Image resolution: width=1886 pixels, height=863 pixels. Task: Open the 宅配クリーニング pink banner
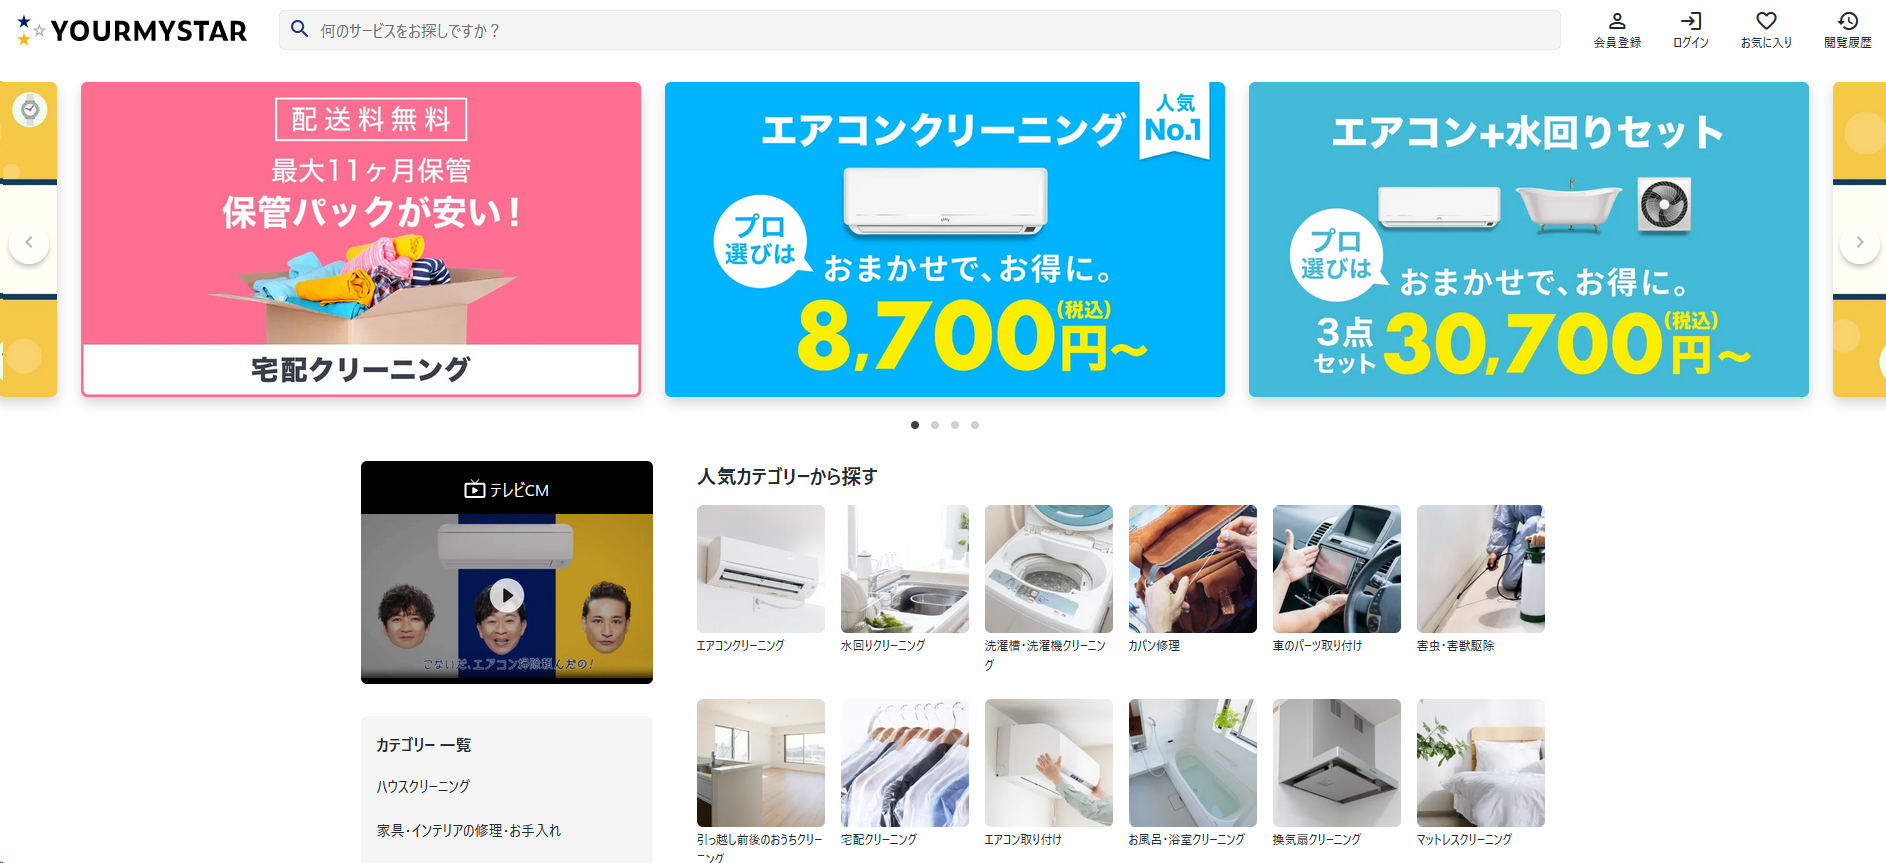click(x=361, y=240)
